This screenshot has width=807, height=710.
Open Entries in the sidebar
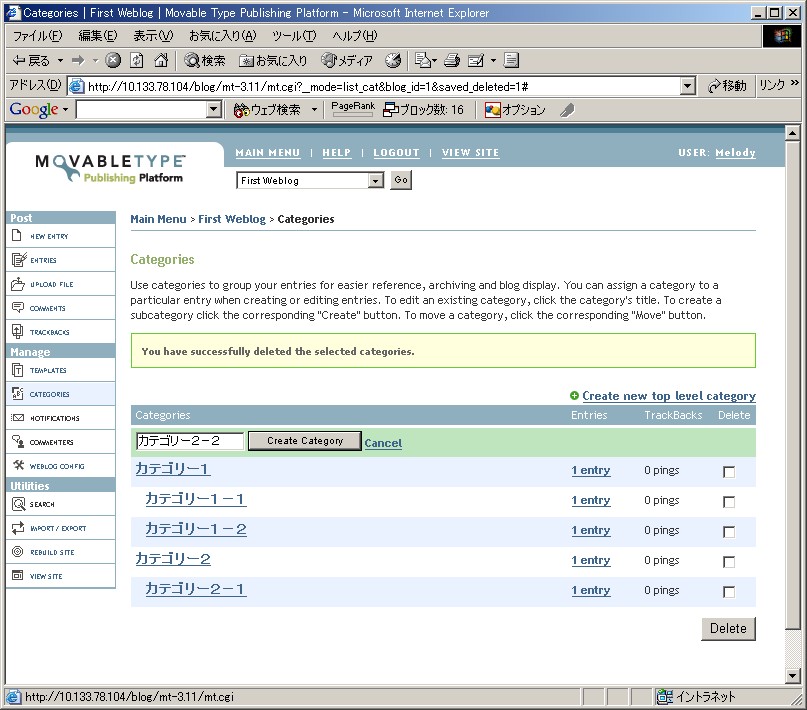click(60, 260)
